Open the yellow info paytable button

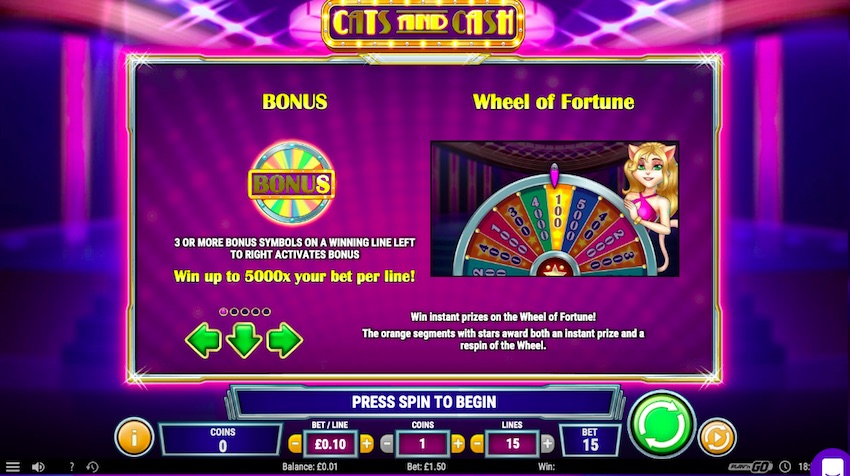click(x=134, y=436)
